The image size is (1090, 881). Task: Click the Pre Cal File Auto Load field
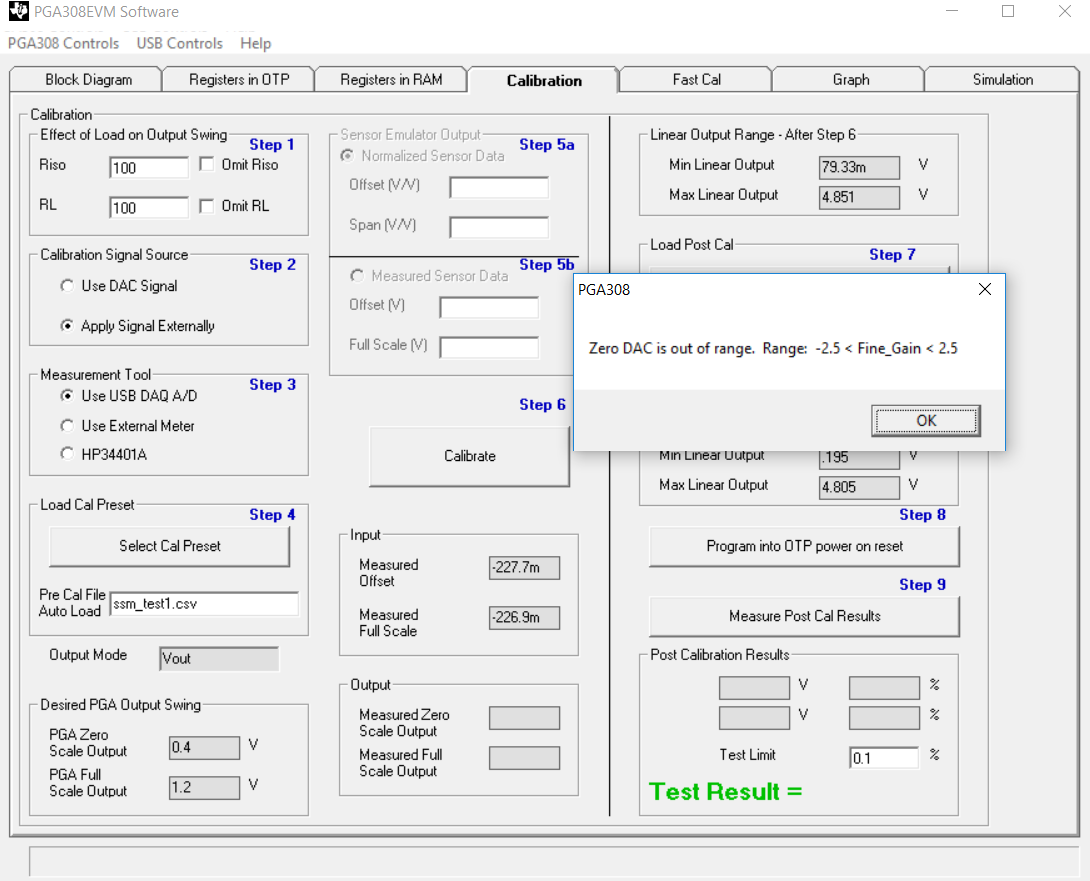coord(204,604)
